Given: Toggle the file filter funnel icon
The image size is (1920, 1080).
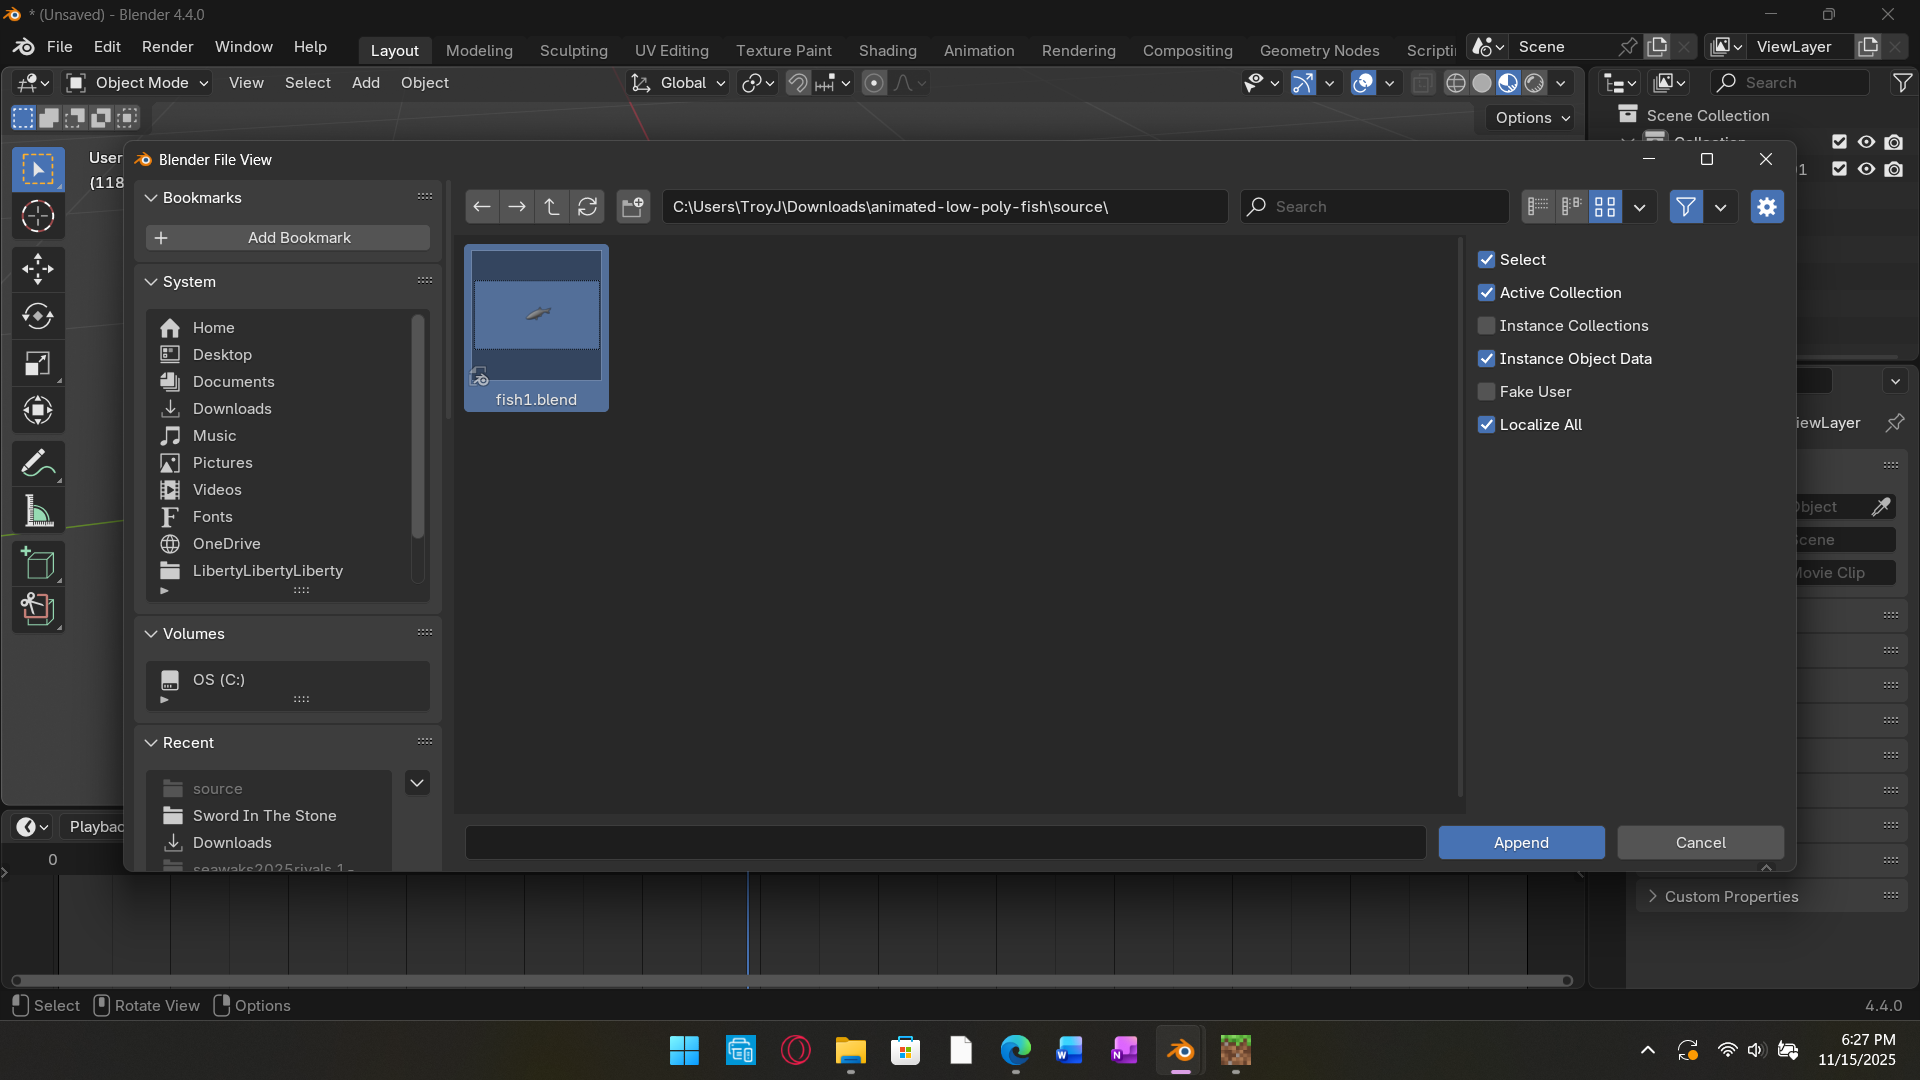Looking at the screenshot, I should pos(1686,207).
